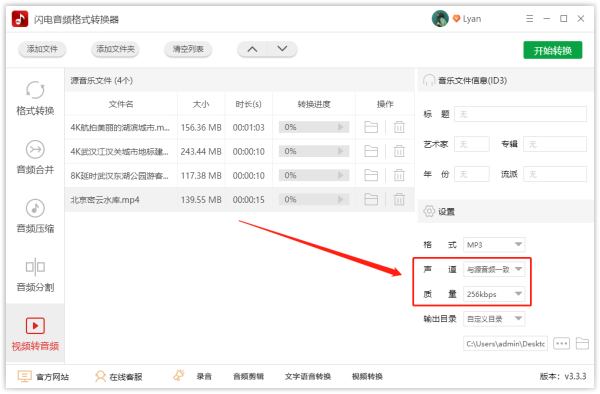Click the user avatar next to Lyan
Image resolution: width=600 pixels, height=394 pixels.
pos(440,18)
